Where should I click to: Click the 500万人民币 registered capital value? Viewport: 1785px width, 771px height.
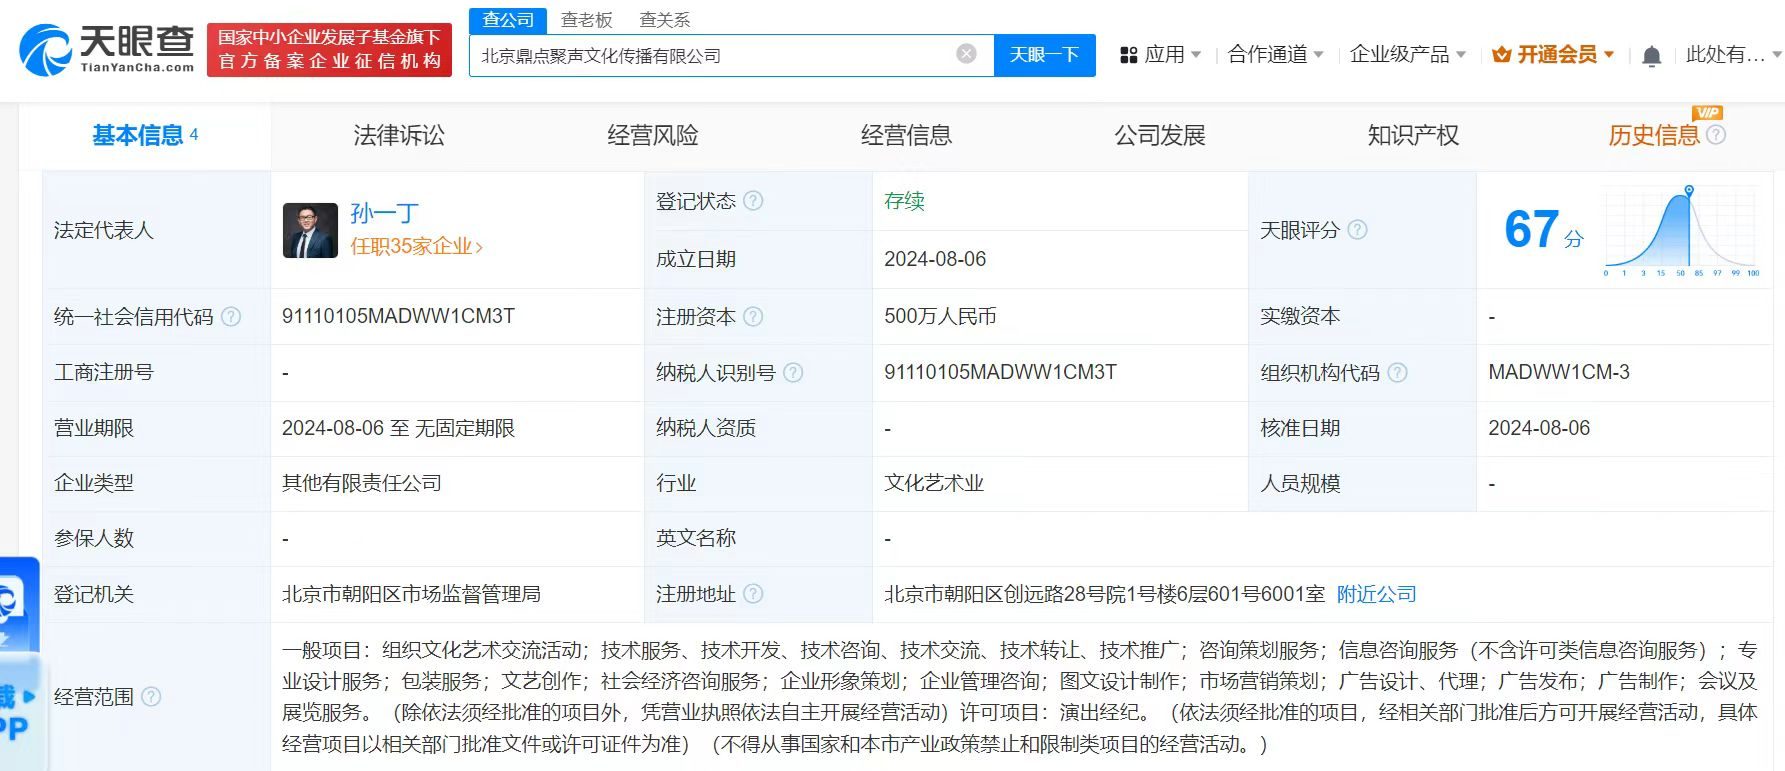[940, 317]
